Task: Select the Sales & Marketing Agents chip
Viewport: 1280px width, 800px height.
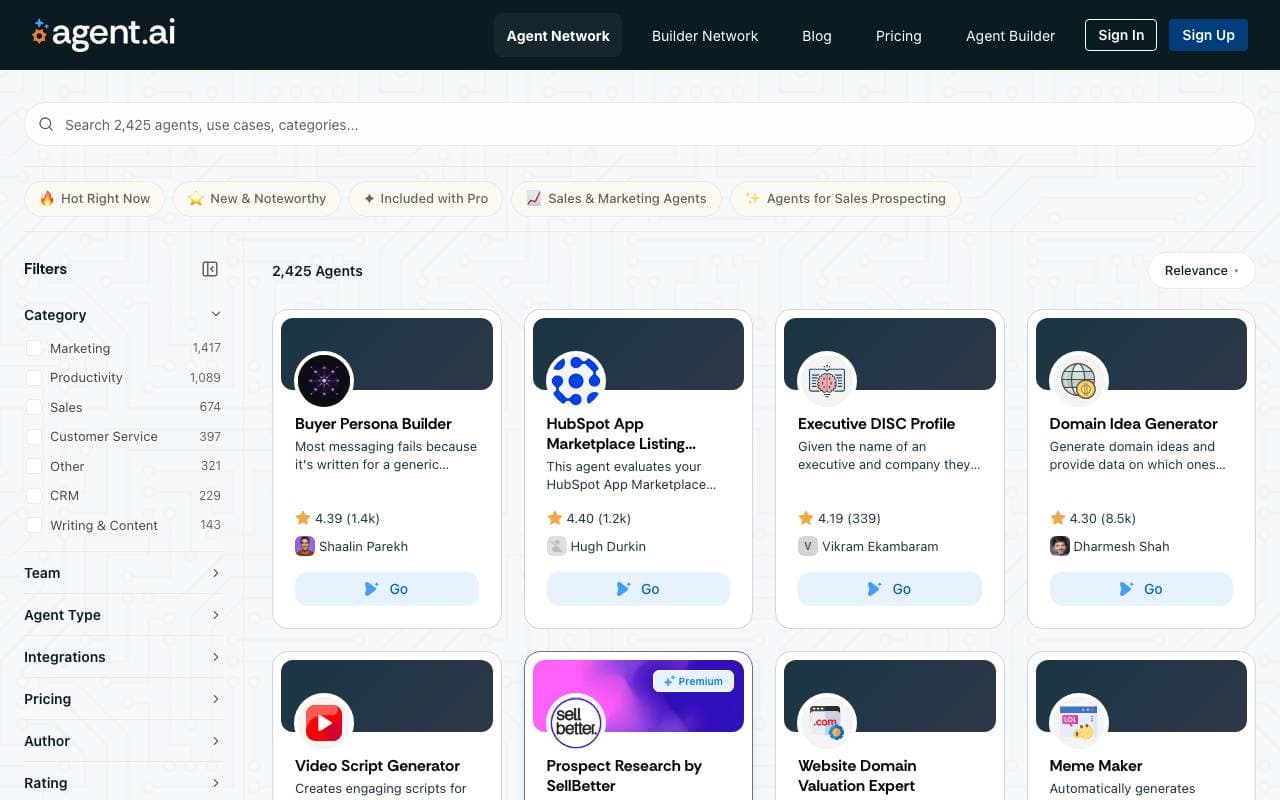Action: pyautogui.click(x=616, y=198)
